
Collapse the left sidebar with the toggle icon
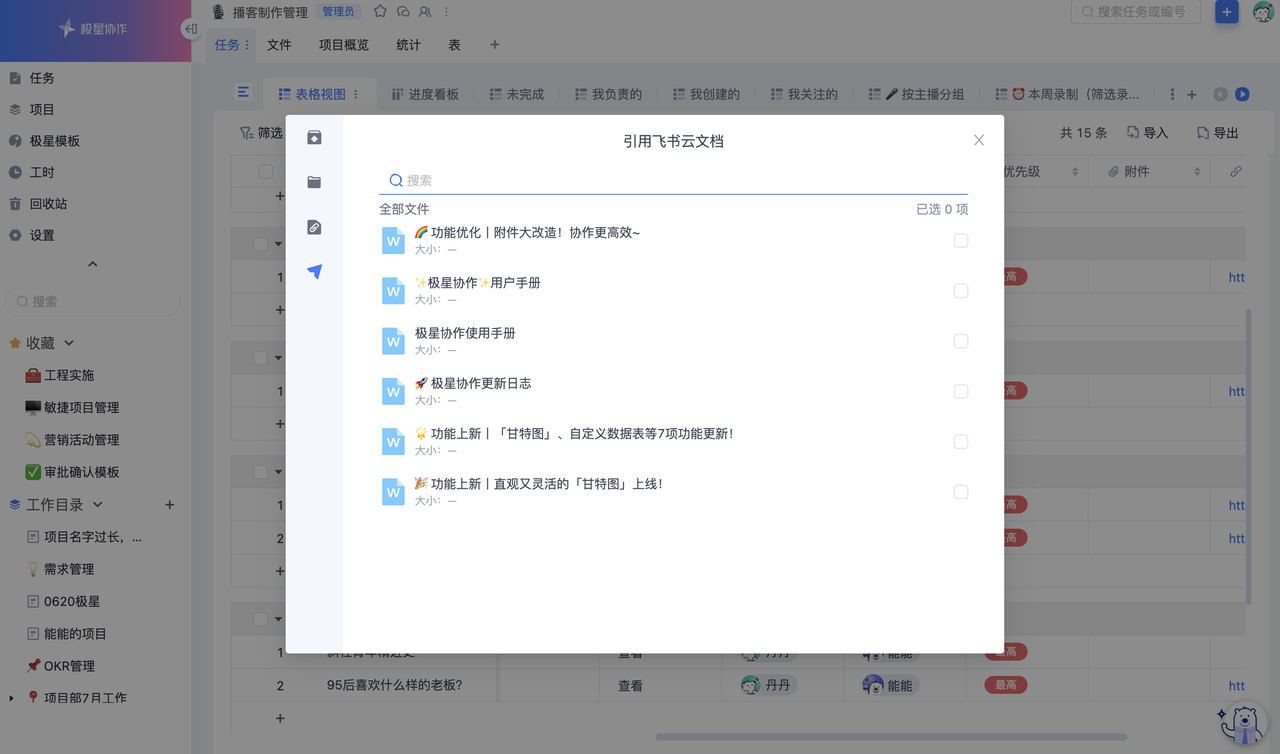pos(190,29)
